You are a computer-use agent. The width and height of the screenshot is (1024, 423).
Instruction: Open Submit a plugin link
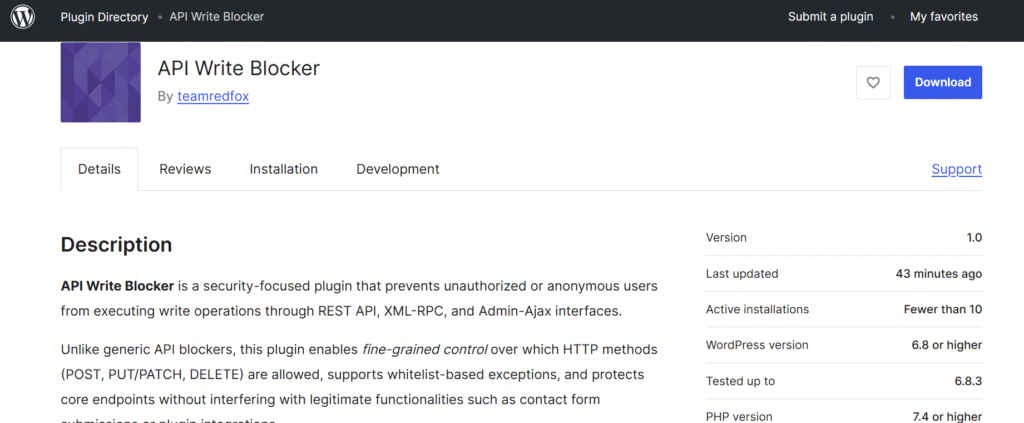831,17
